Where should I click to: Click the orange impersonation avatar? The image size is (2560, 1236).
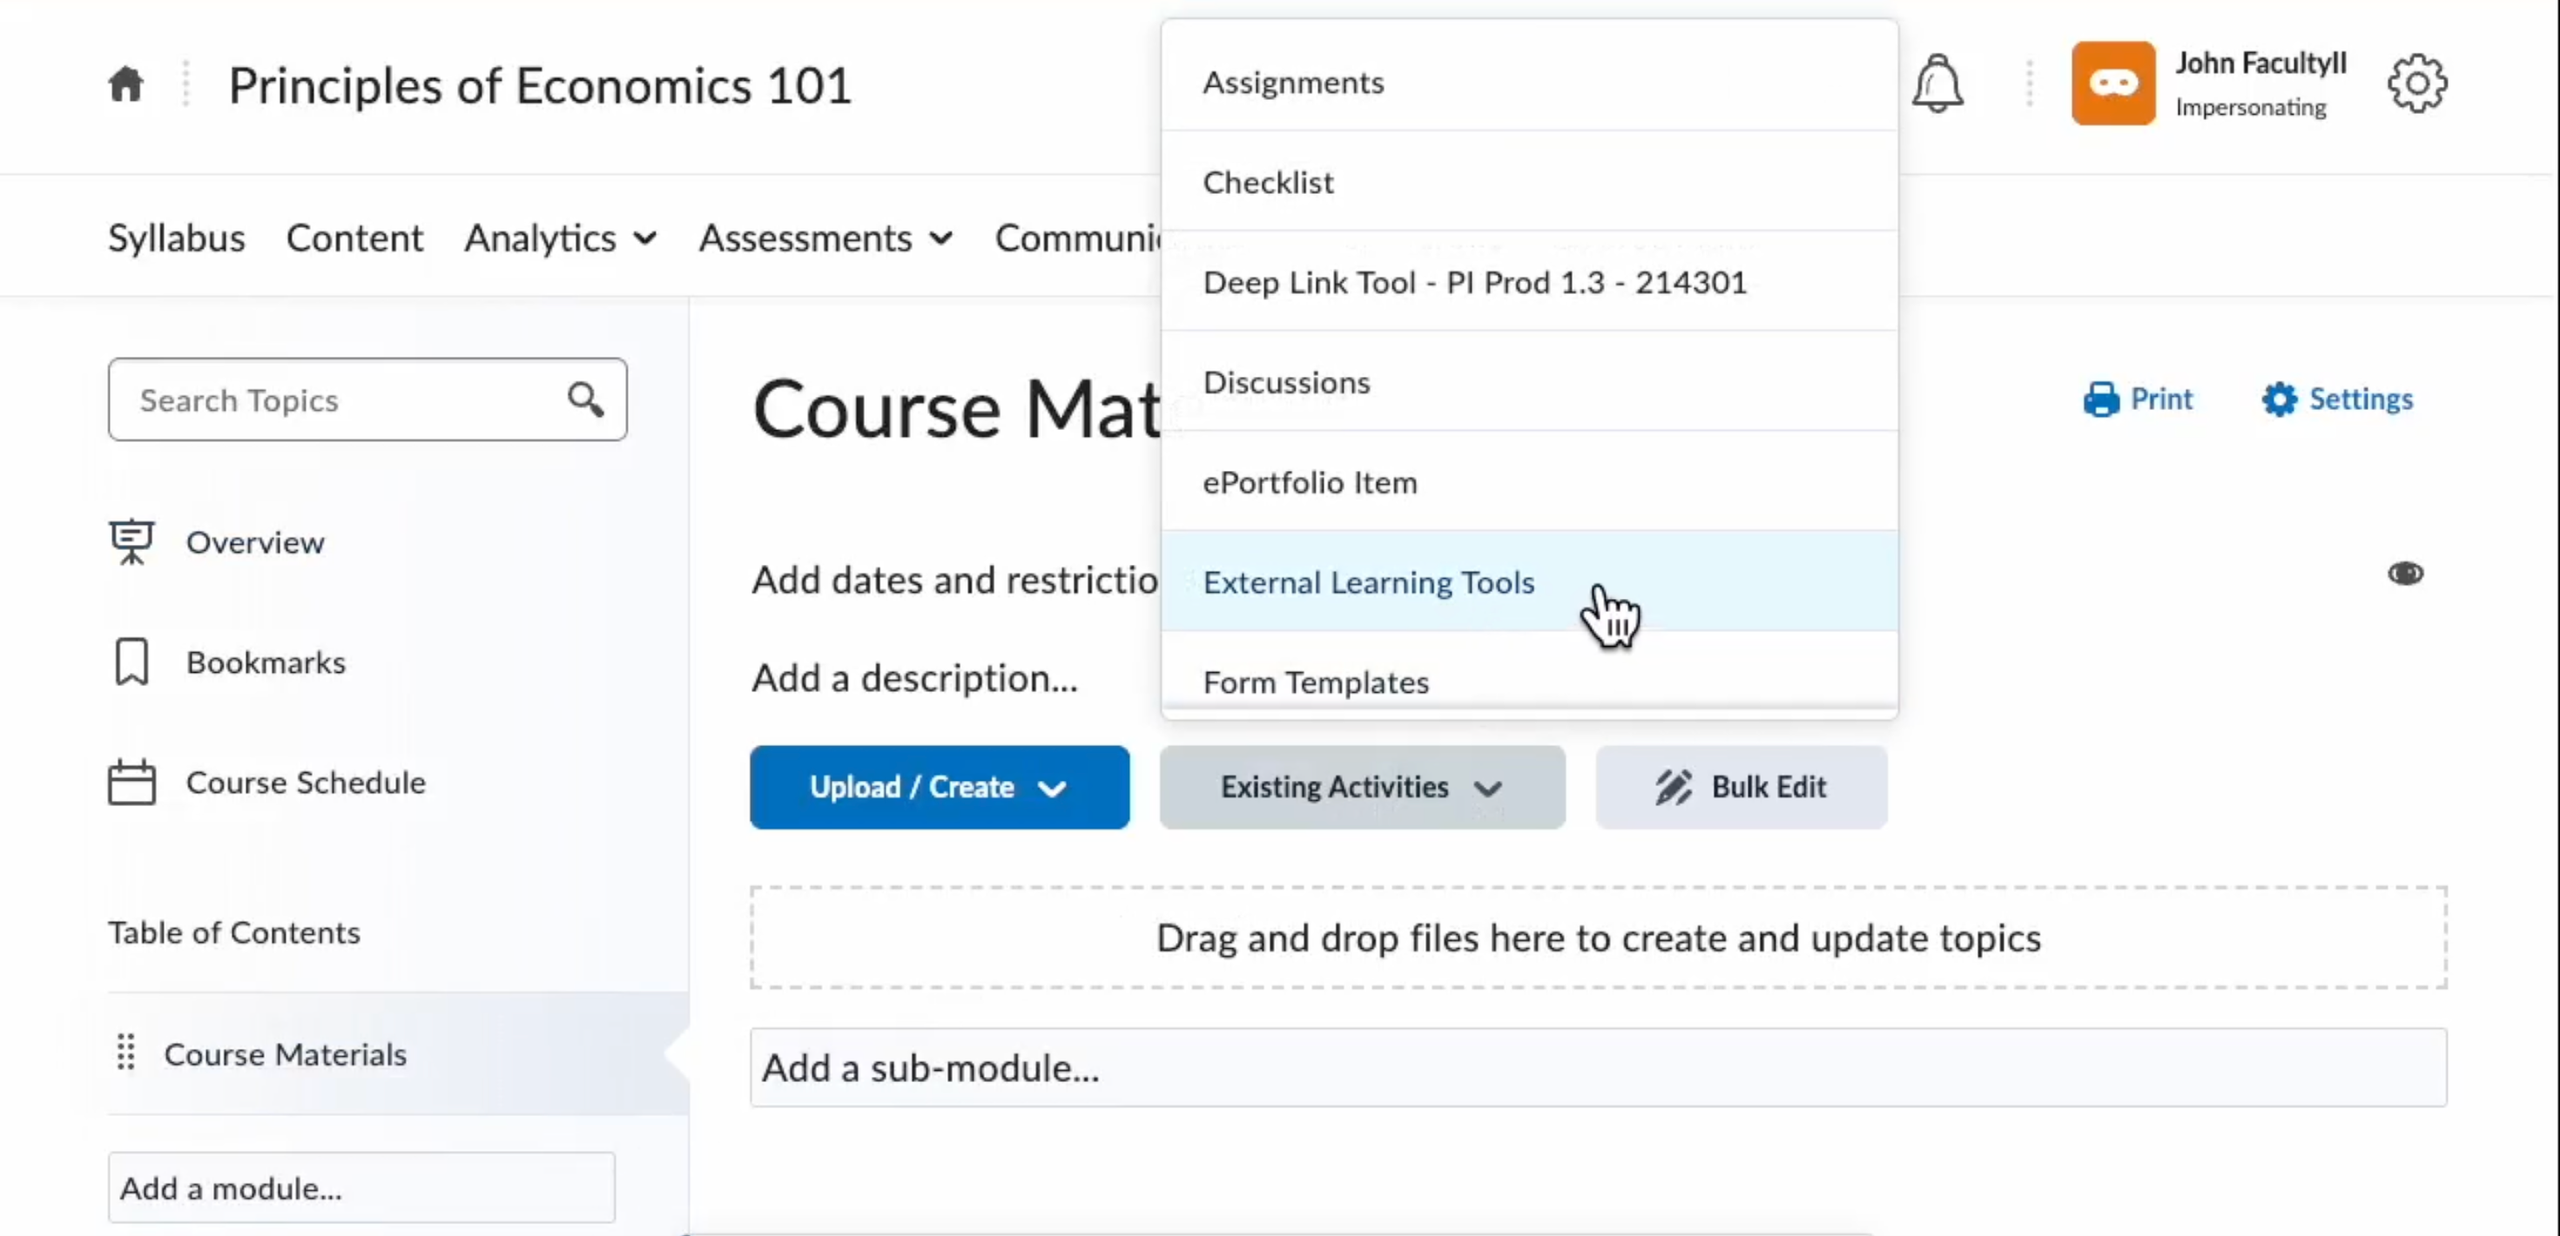coord(2113,83)
